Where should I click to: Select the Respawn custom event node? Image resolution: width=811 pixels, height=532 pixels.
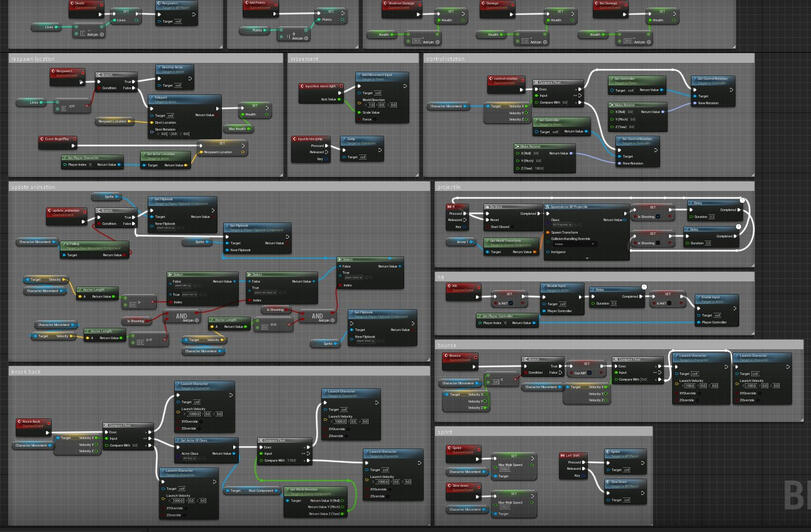tap(63, 72)
